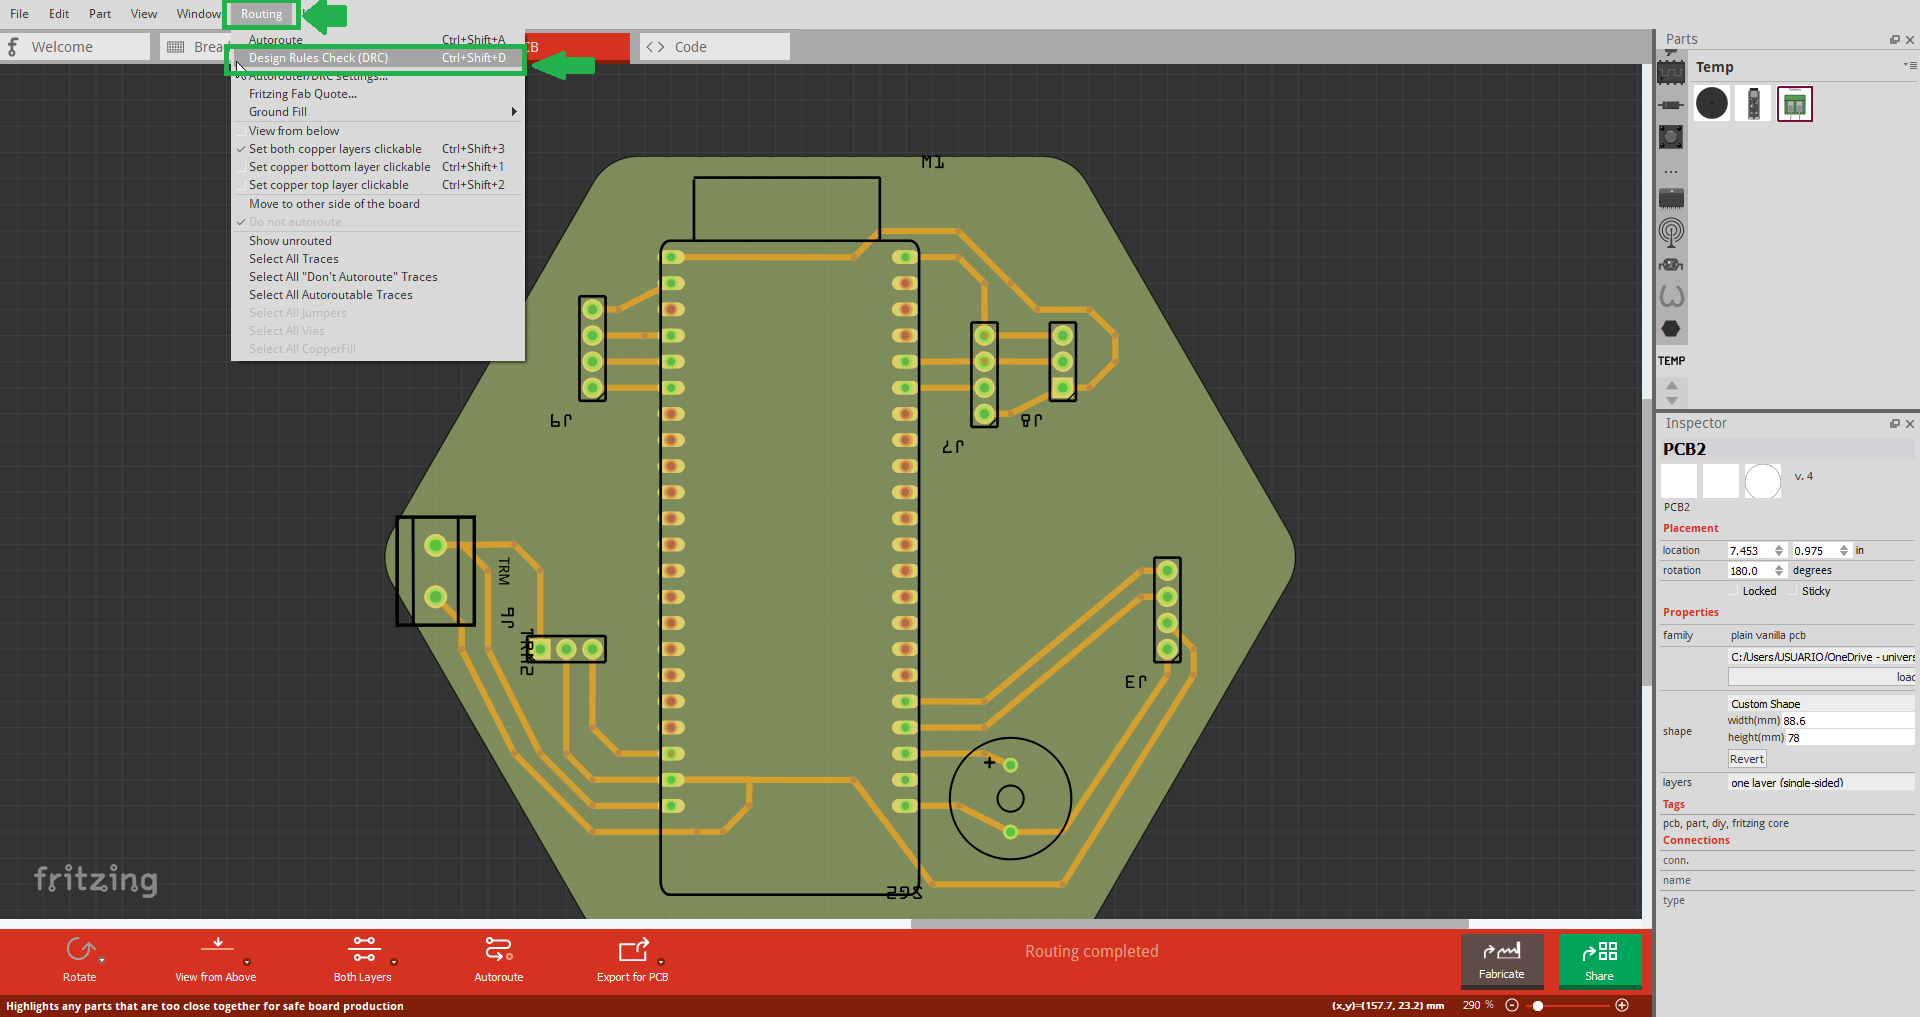Click the parts bin scroll up arrow
The height and width of the screenshot is (1017, 1920).
(1672, 385)
